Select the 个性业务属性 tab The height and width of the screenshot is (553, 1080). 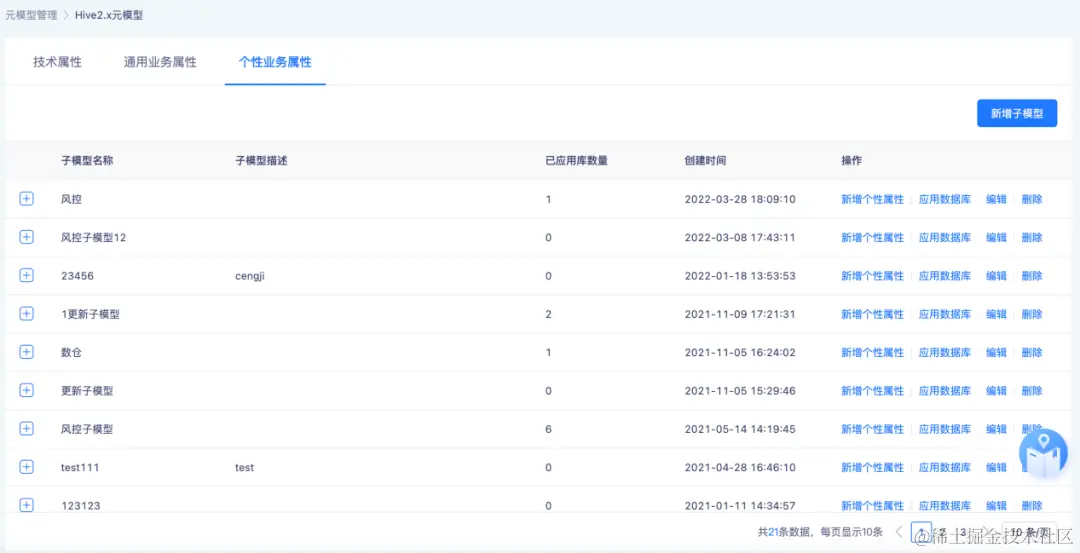(275, 62)
